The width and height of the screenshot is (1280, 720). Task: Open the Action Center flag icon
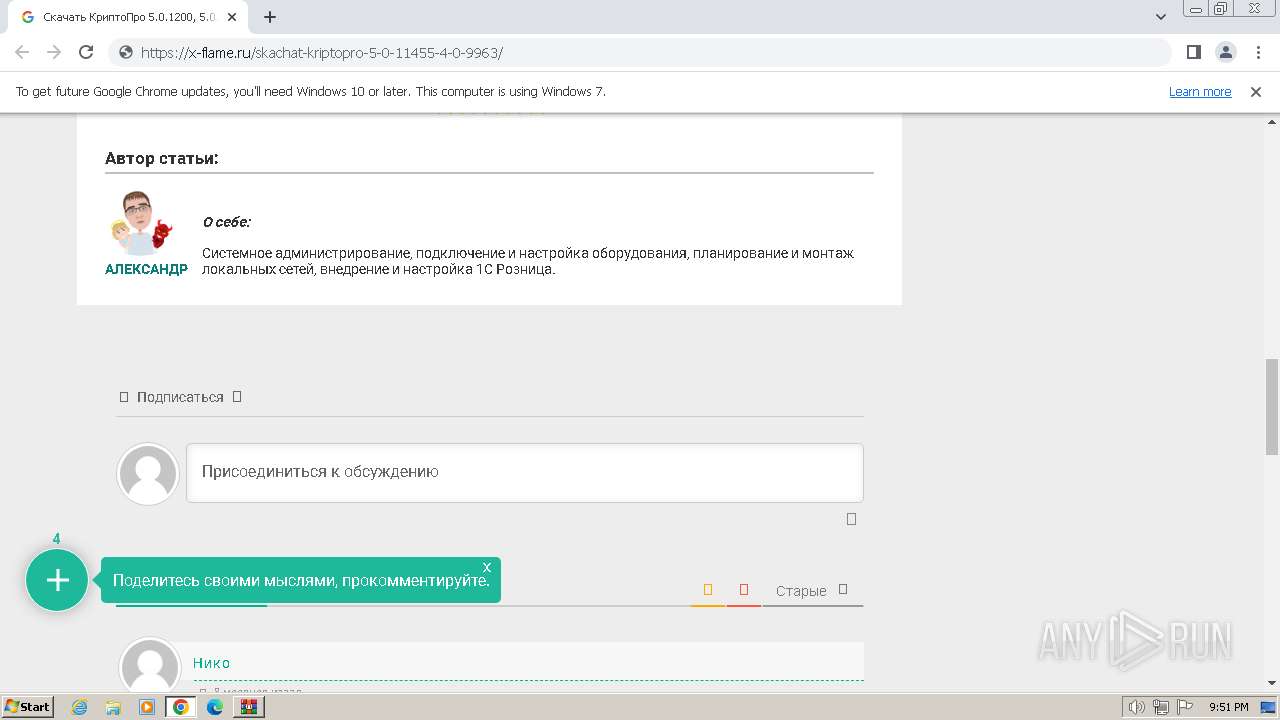tap(1185, 707)
